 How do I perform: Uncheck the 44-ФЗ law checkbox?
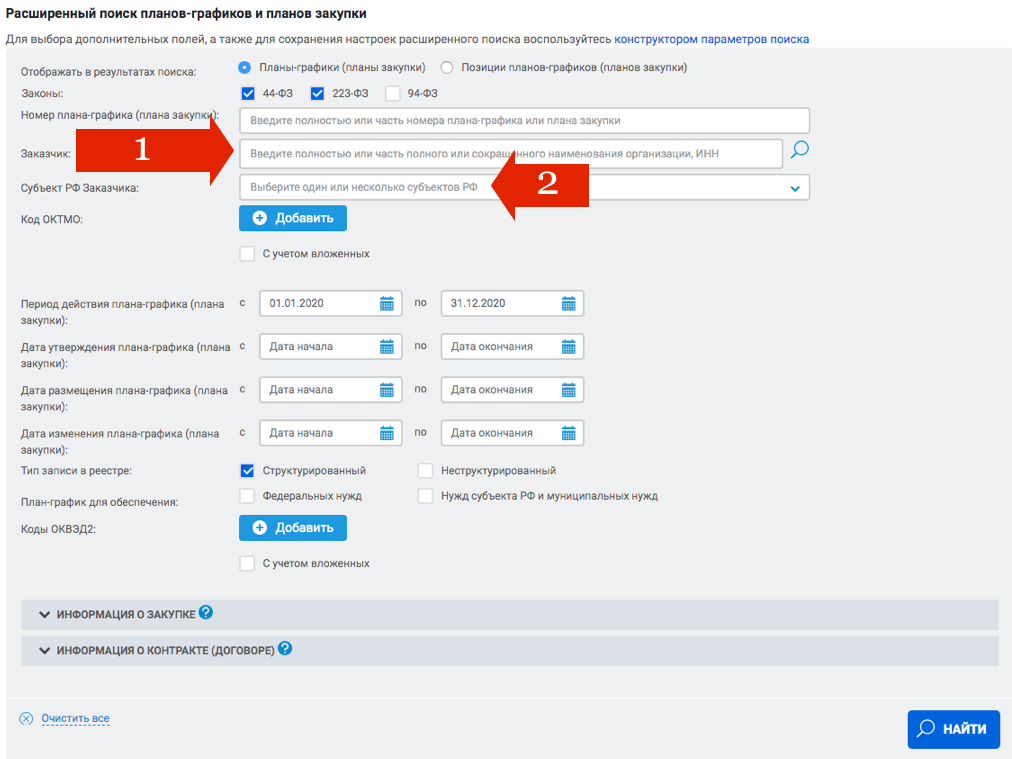(x=248, y=94)
